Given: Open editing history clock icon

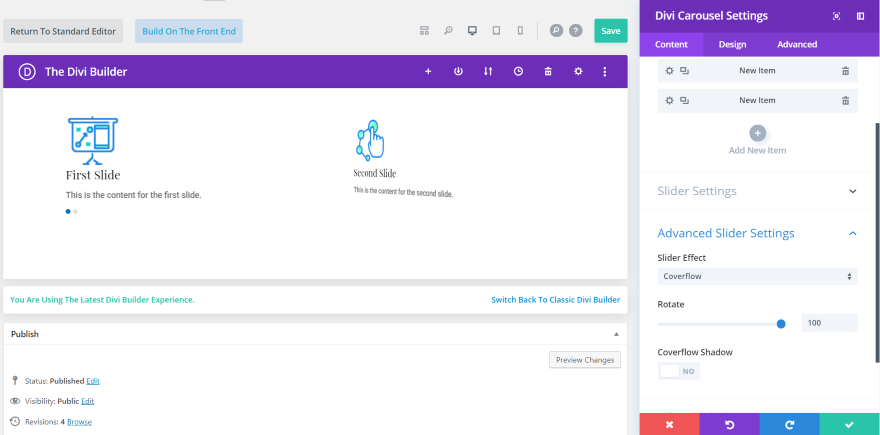Looking at the screenshot, I should coord(519,71).
